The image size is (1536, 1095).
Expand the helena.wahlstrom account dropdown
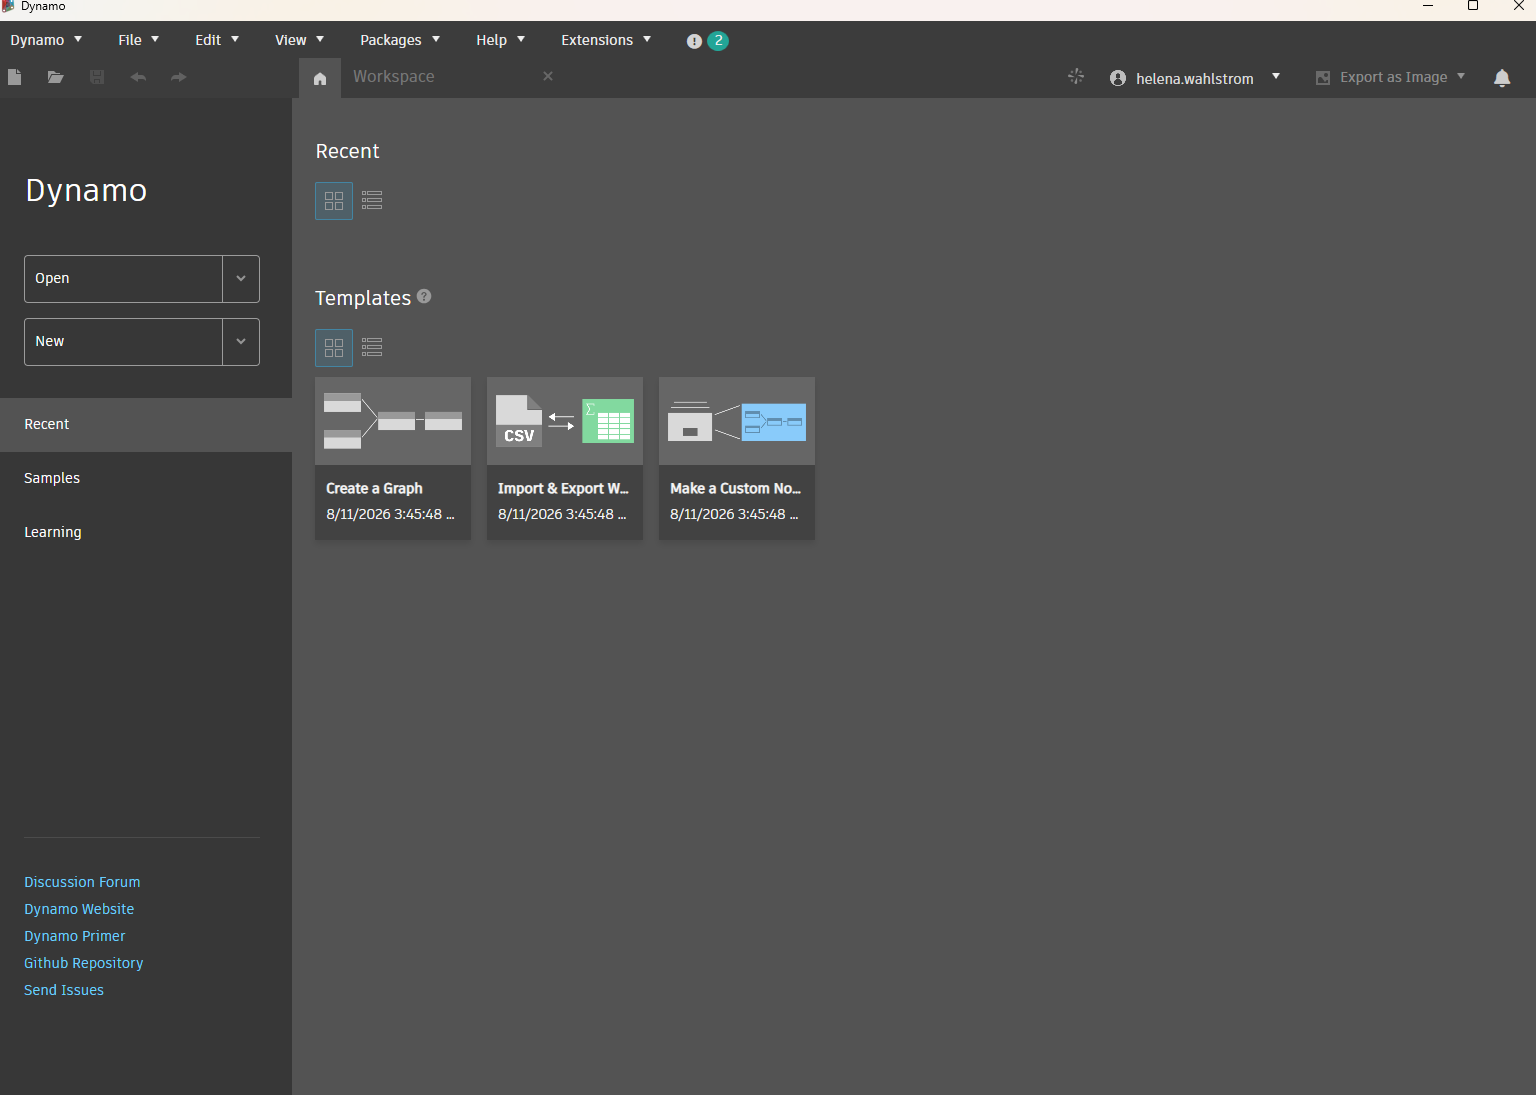(1276, 77)
